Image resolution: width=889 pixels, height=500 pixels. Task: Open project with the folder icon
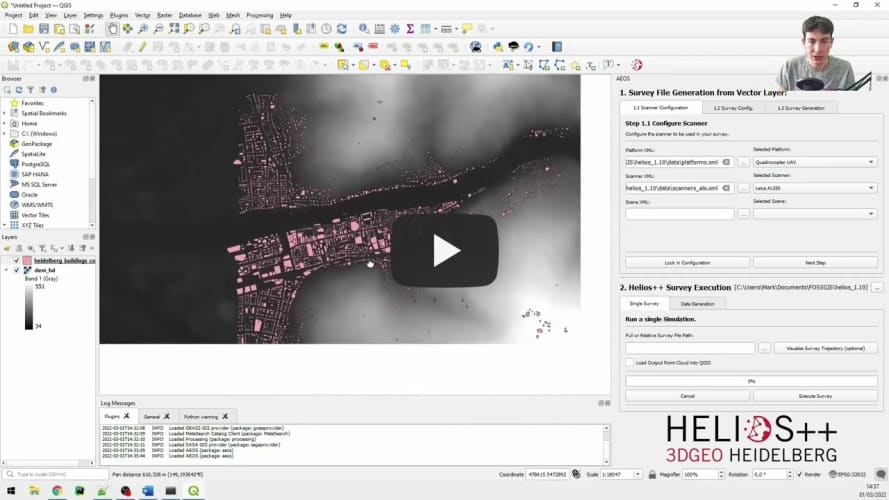tap(28, 29)
